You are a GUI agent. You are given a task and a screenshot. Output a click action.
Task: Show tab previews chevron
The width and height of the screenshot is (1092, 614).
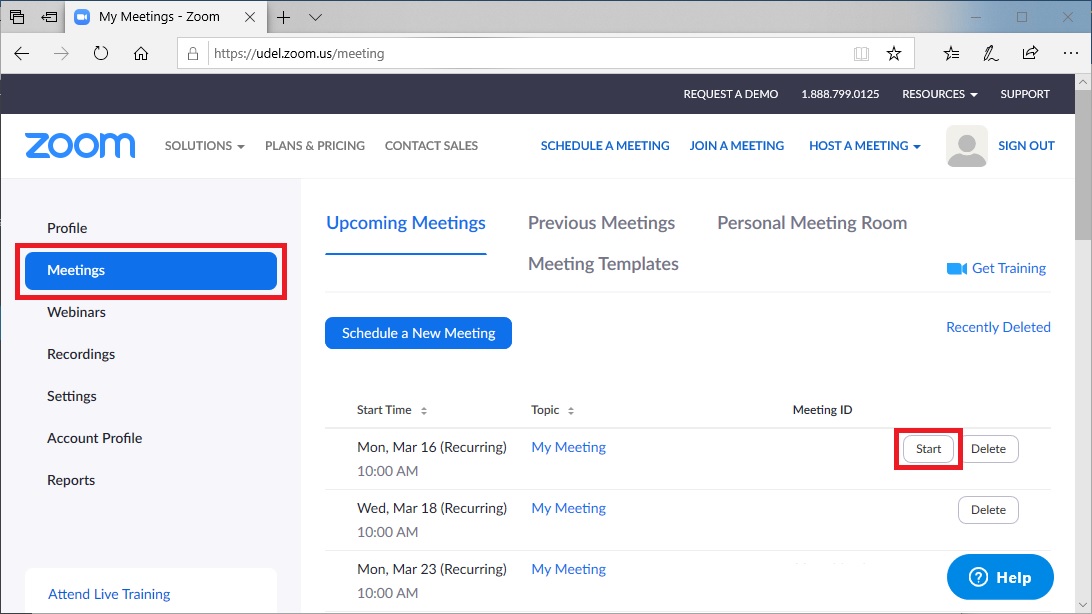(315, 17)
